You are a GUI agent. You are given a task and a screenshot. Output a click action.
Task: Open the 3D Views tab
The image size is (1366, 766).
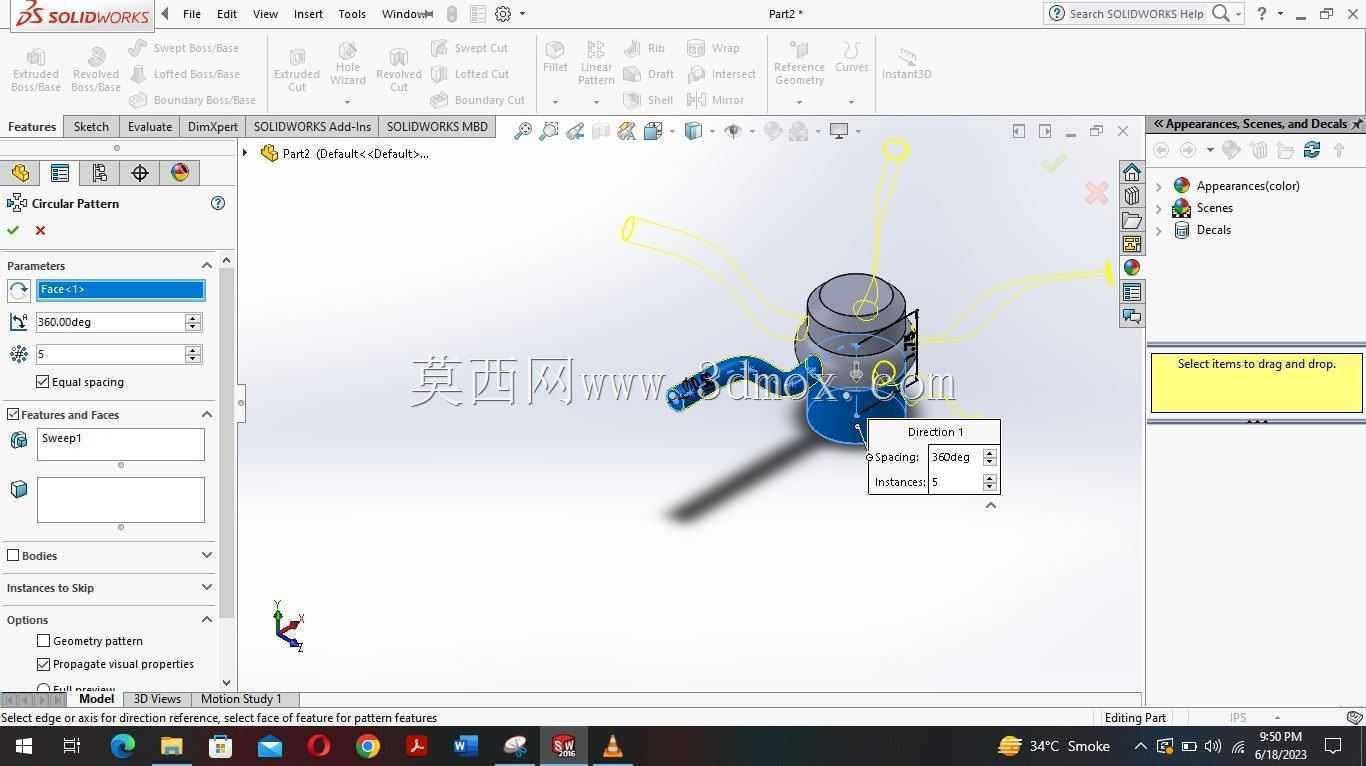(x=157, y=699)
